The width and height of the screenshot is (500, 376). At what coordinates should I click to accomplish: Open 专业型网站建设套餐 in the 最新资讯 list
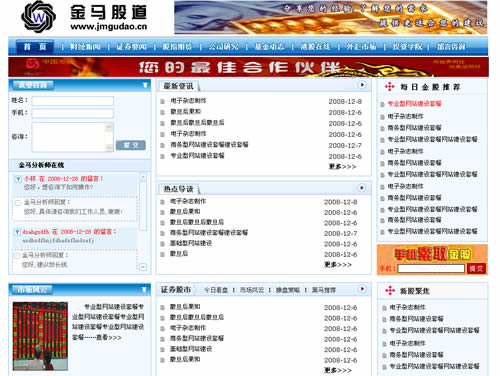tap(197, 156)
